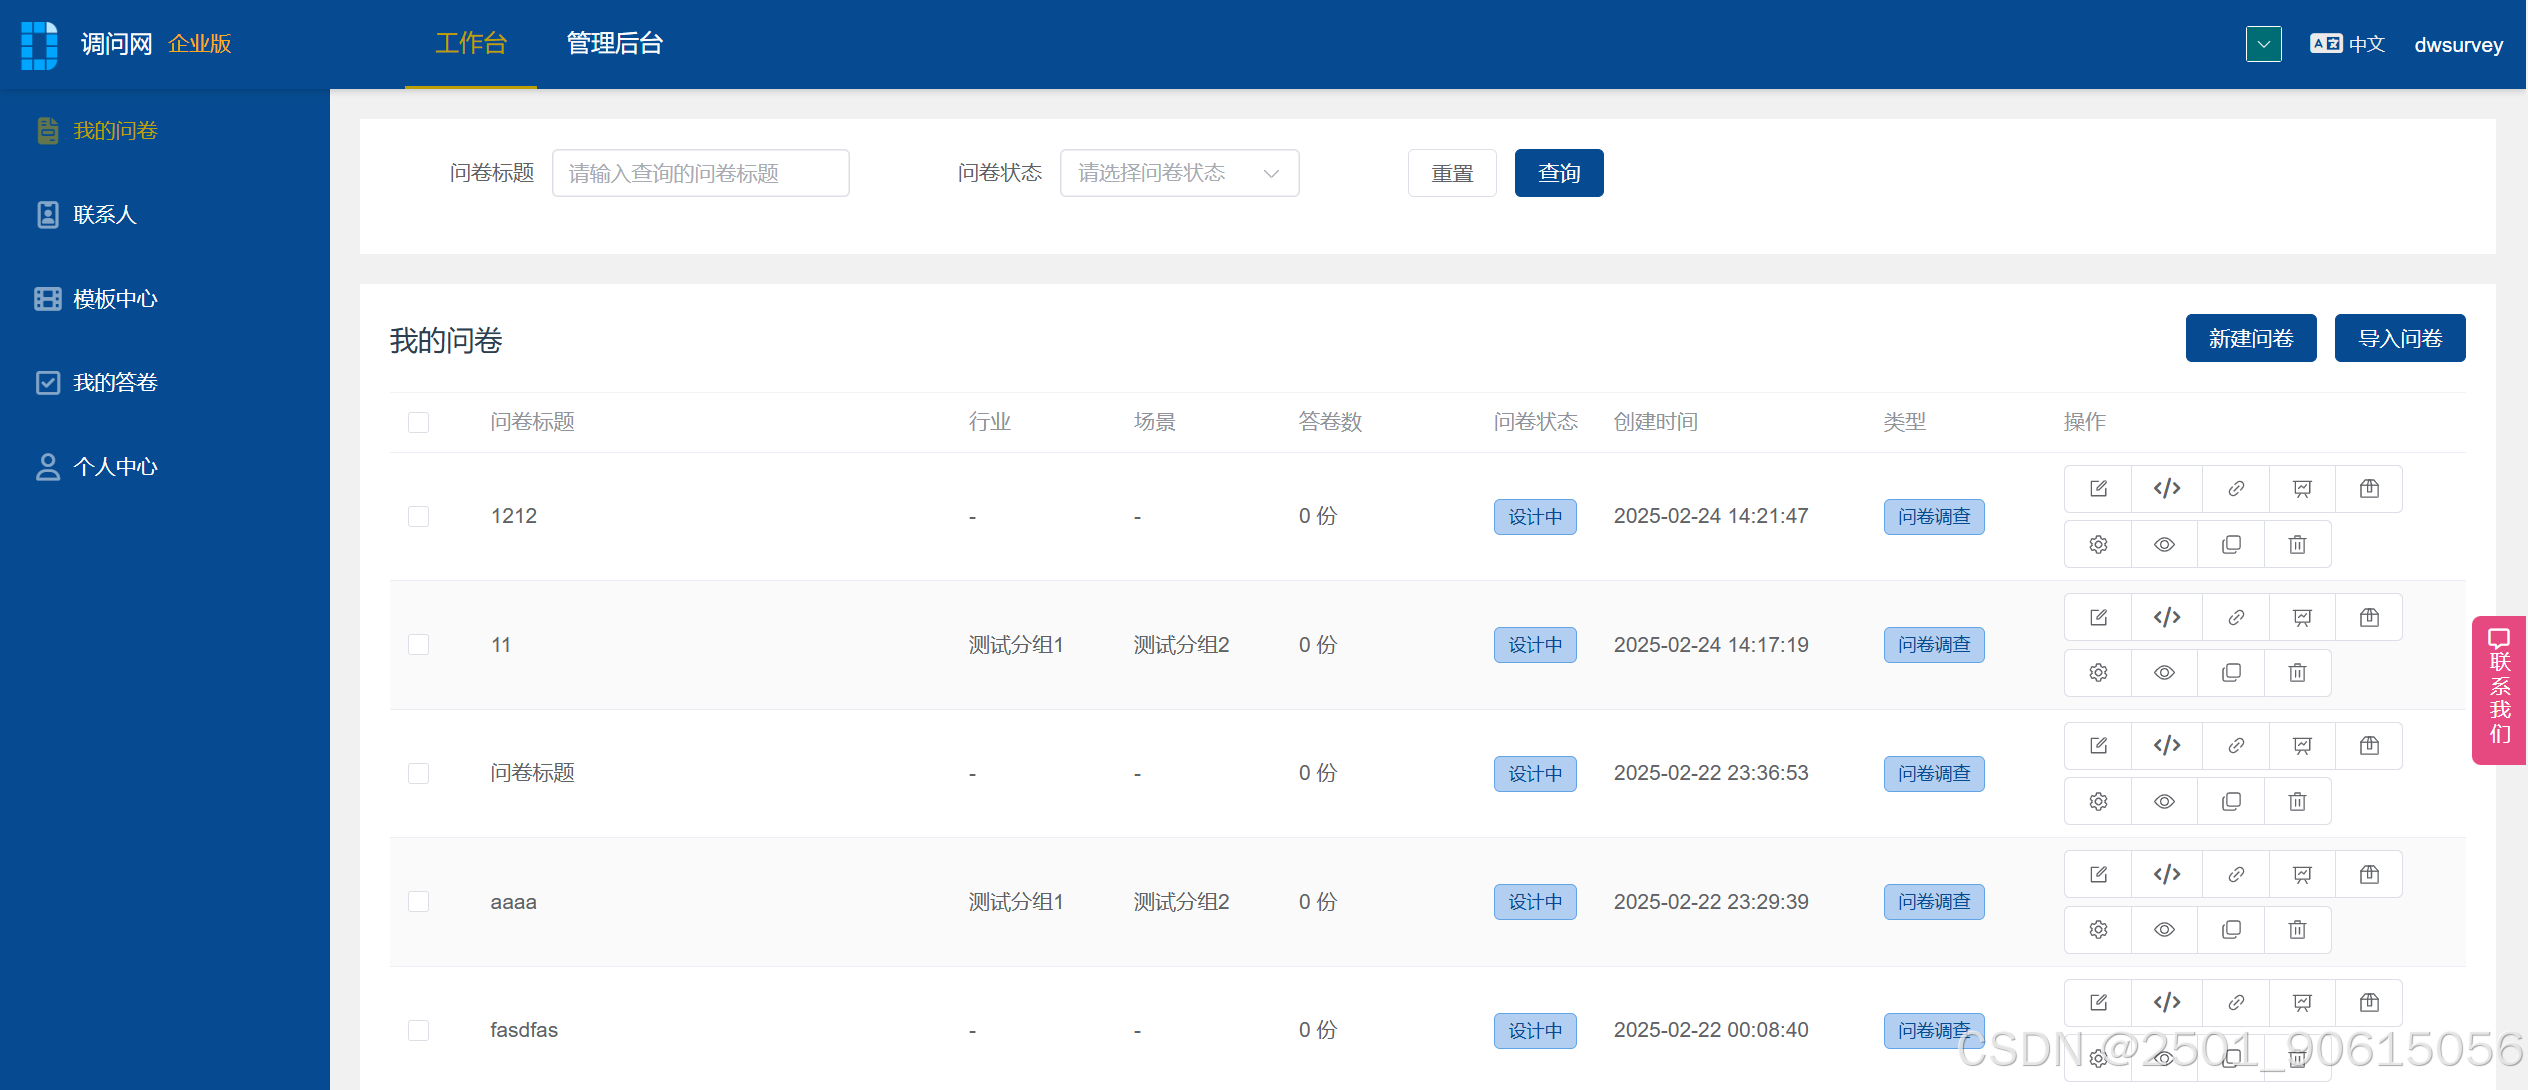Viewport: 2528px width, 1090px height.
Task: Focus the 问卷标题 search input field
Action: [700, 173]
